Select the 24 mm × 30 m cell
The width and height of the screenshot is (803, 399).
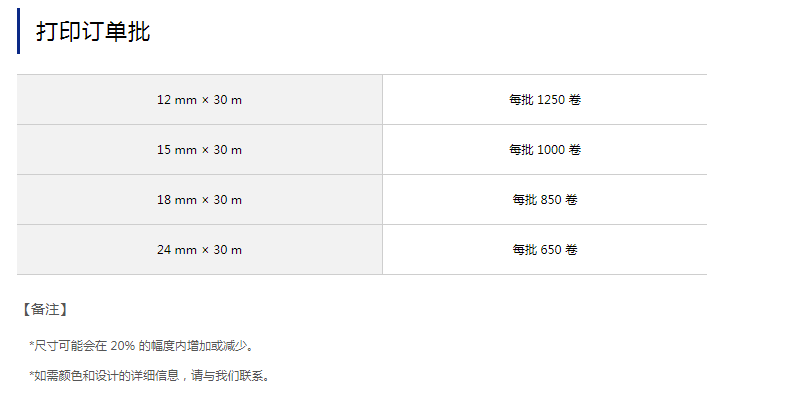199,249
